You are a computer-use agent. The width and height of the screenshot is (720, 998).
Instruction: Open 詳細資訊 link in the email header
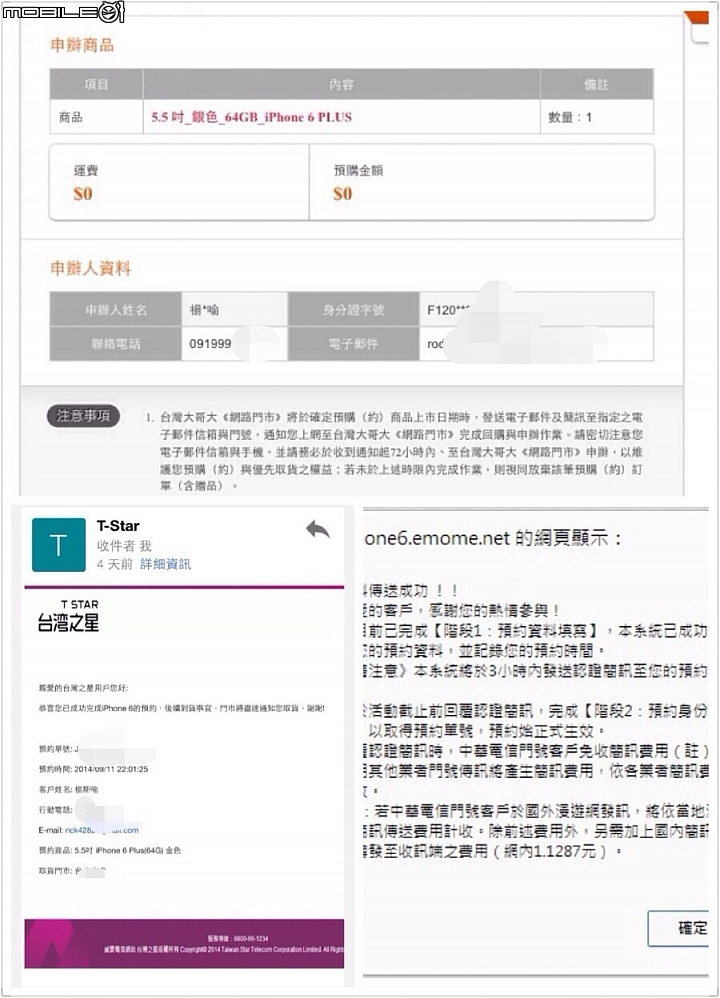(166, 564)
